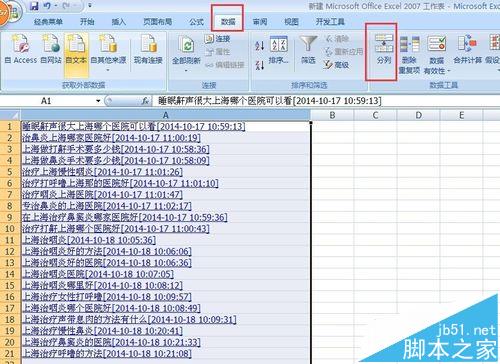Select column C header
500x364 pixels.
(375, 115)
